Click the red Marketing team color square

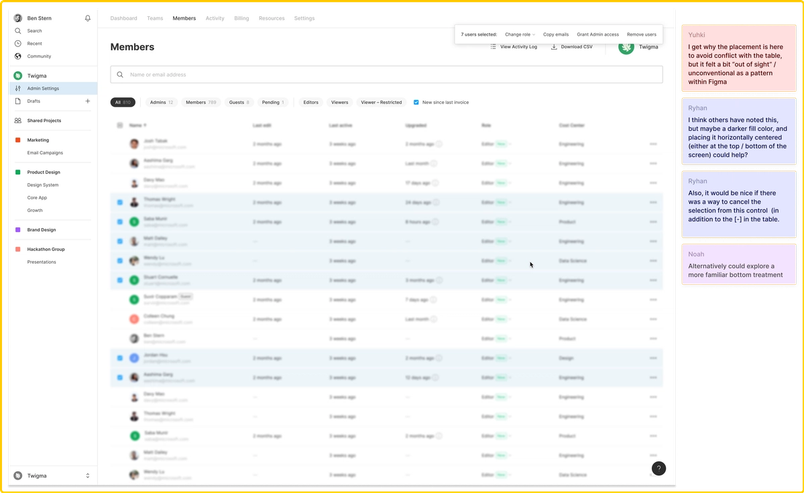coord(18,140)
